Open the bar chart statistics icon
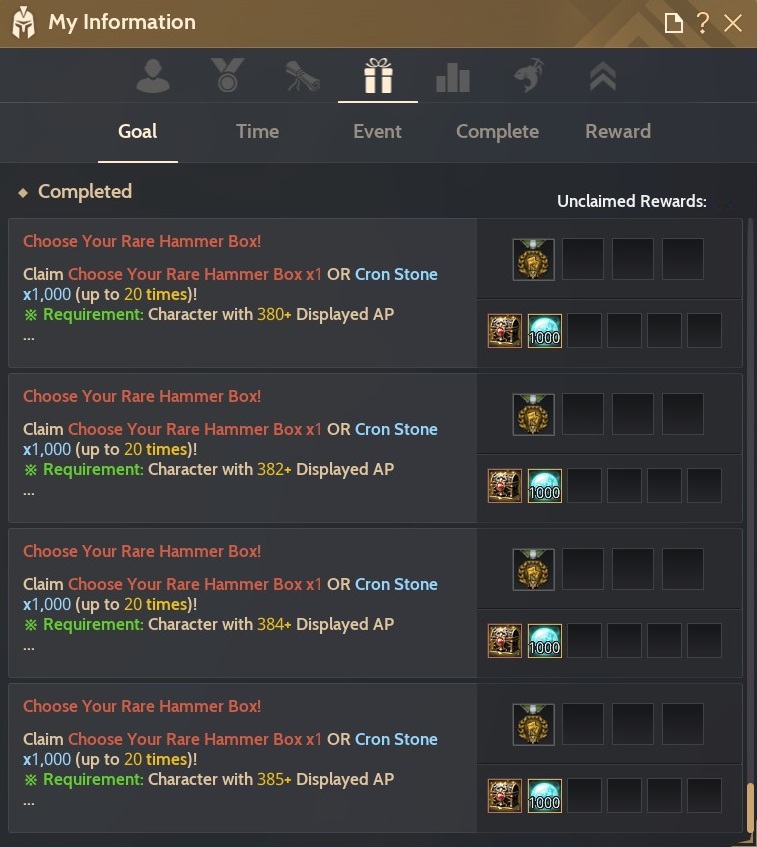This screenshot has width=757, height=847. tap(453, 77)
